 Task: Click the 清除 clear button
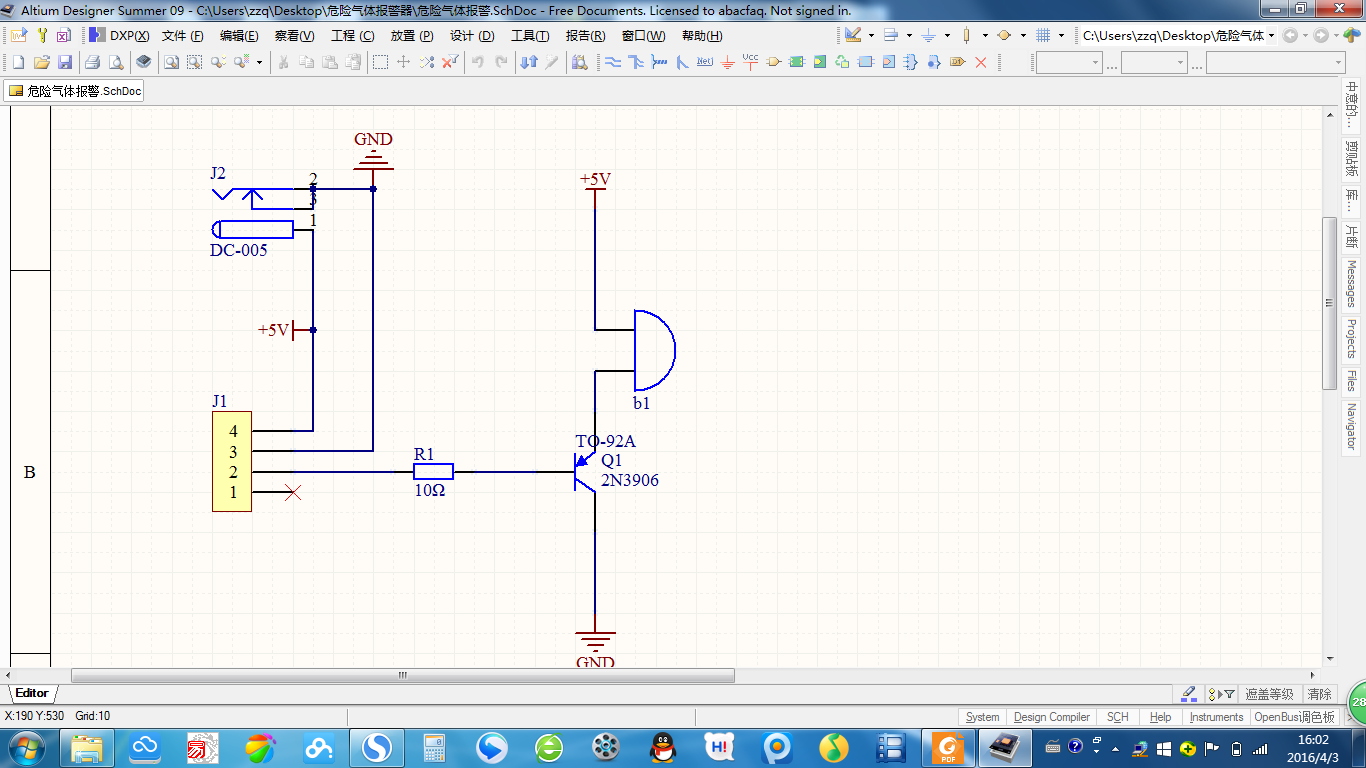click(x=1319, y=694)
